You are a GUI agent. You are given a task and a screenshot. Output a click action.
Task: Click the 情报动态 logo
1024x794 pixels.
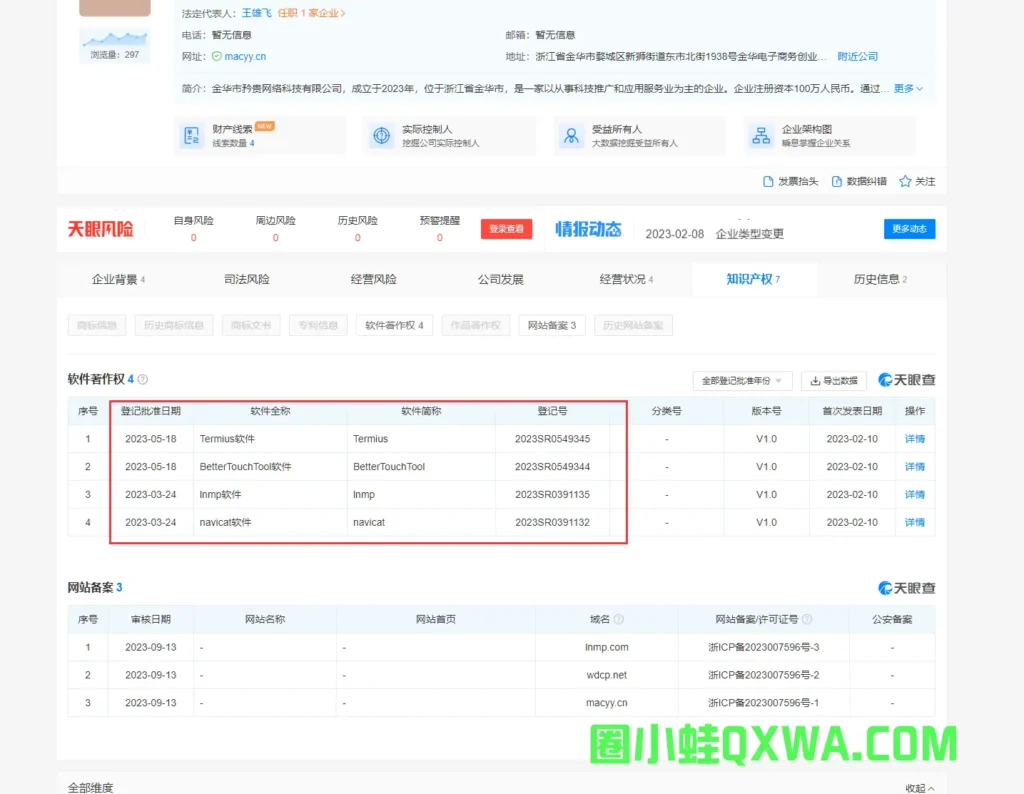coord(588,229)
